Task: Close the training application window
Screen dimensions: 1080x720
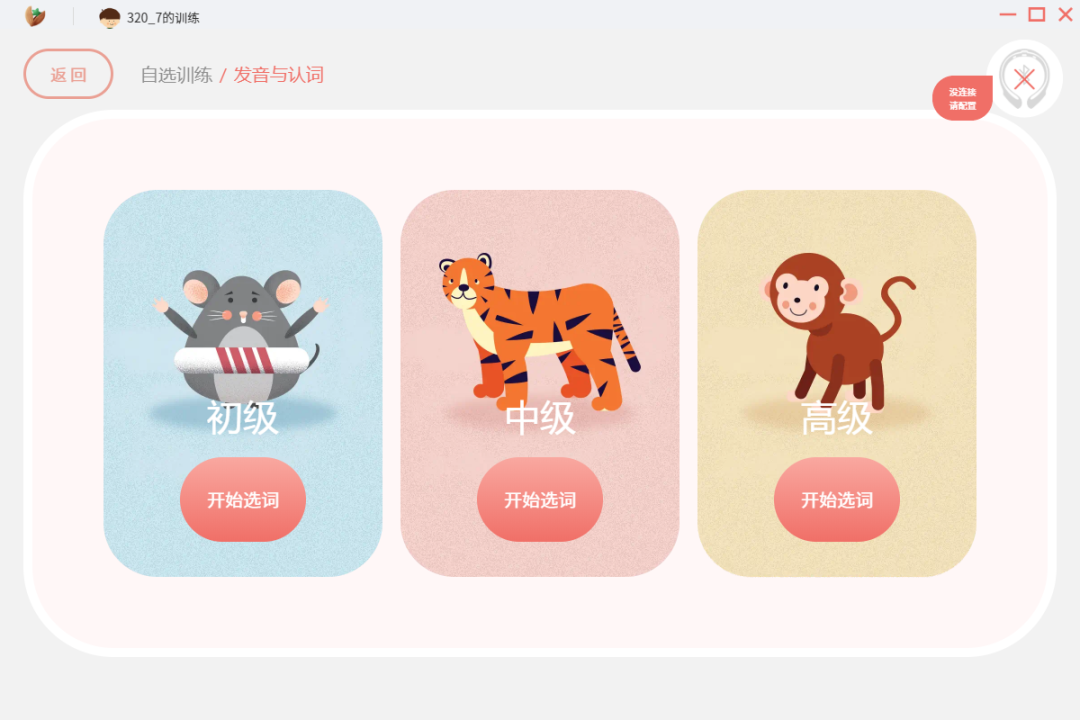Action: (1065, 14)
